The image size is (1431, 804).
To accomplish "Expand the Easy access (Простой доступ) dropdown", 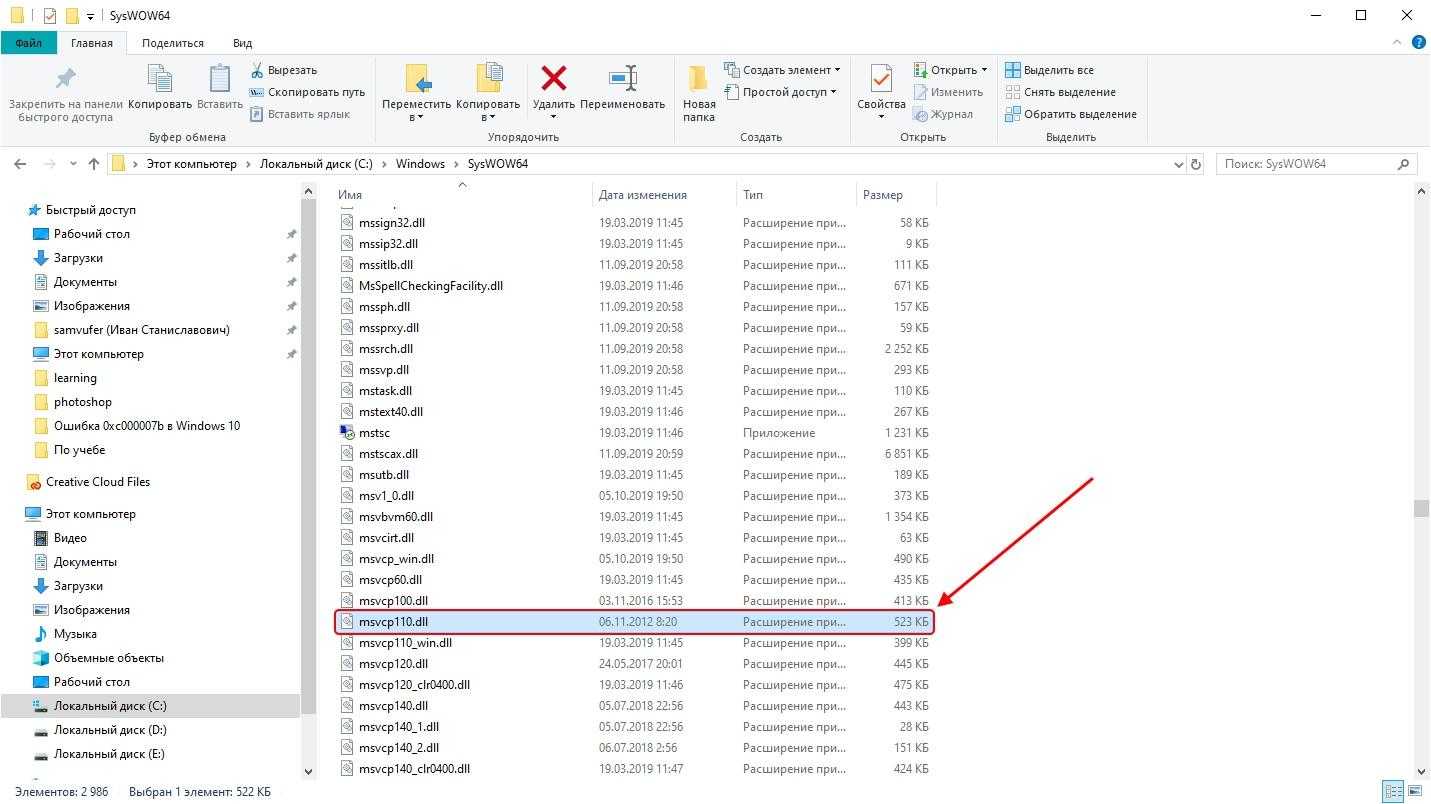I will tap(786, 92).
